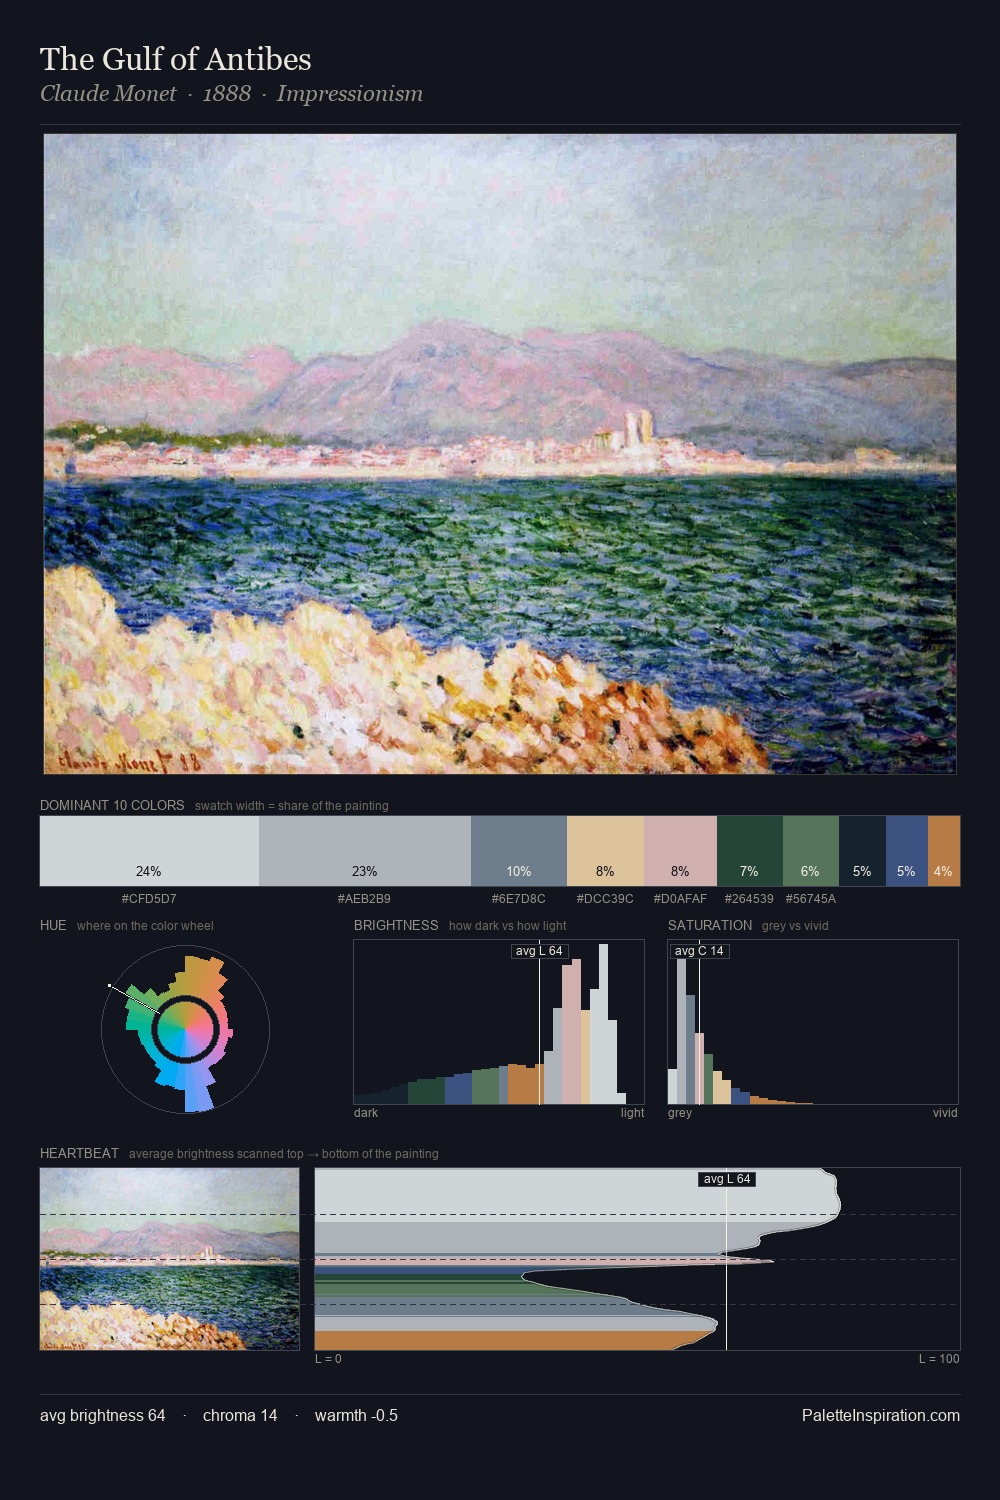The height and width of the screenshot is (1500, 1000).
Task: Select the 8% pink swatch
Action: click(680, 851)
